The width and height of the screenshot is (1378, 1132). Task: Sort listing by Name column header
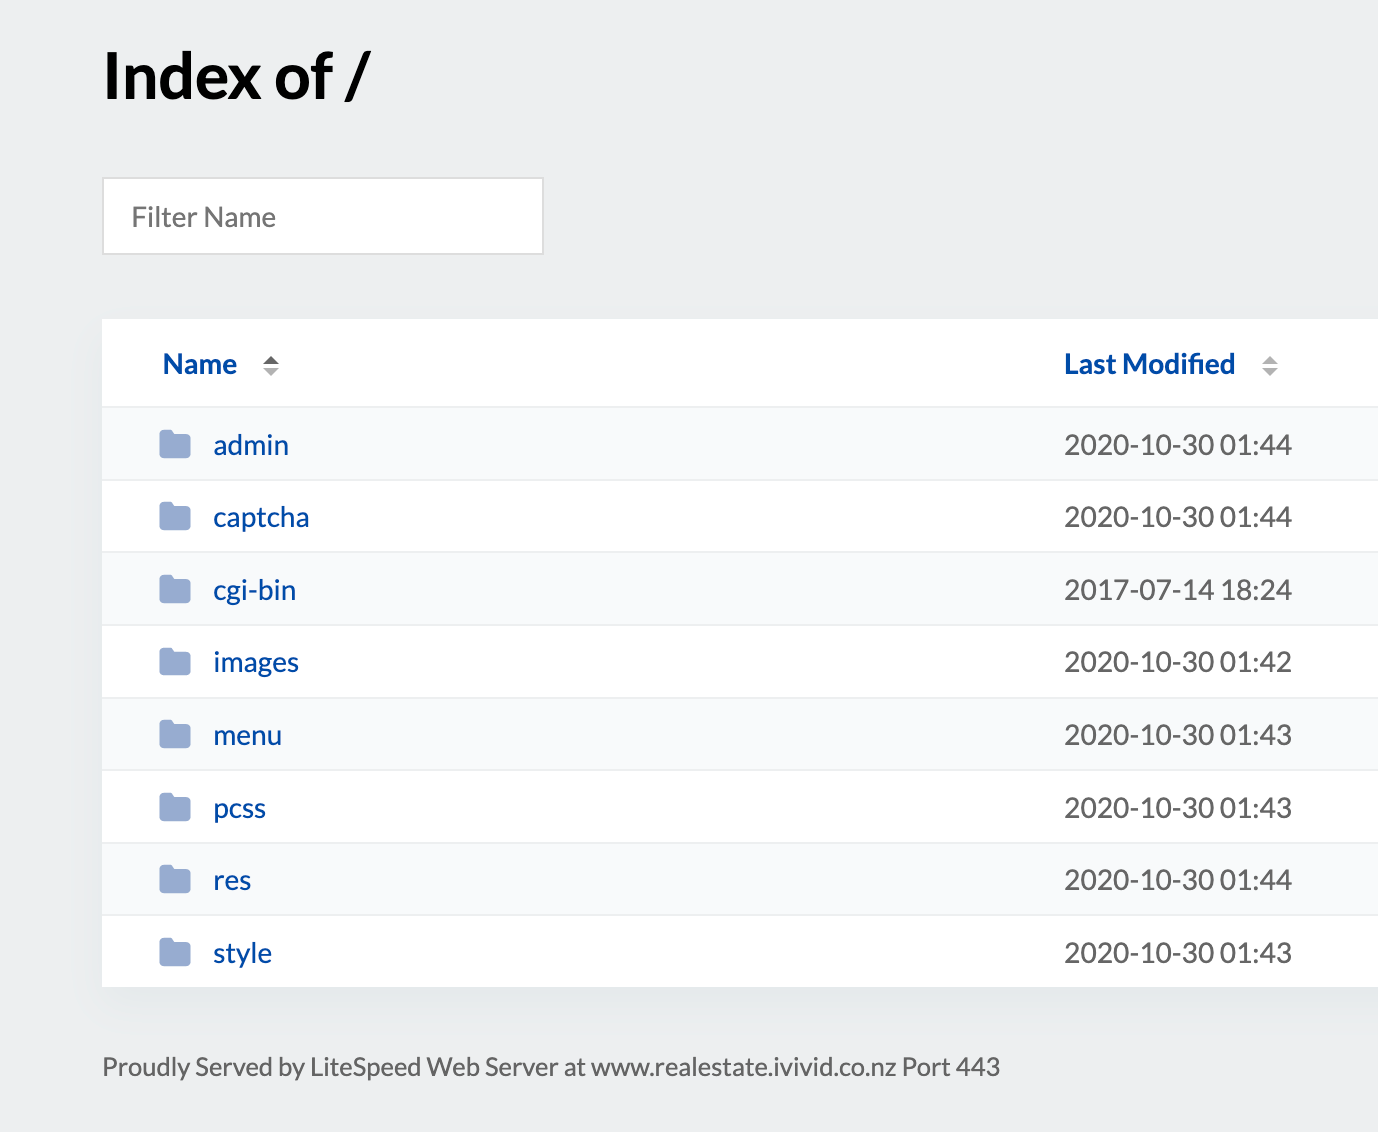(200, 365)
